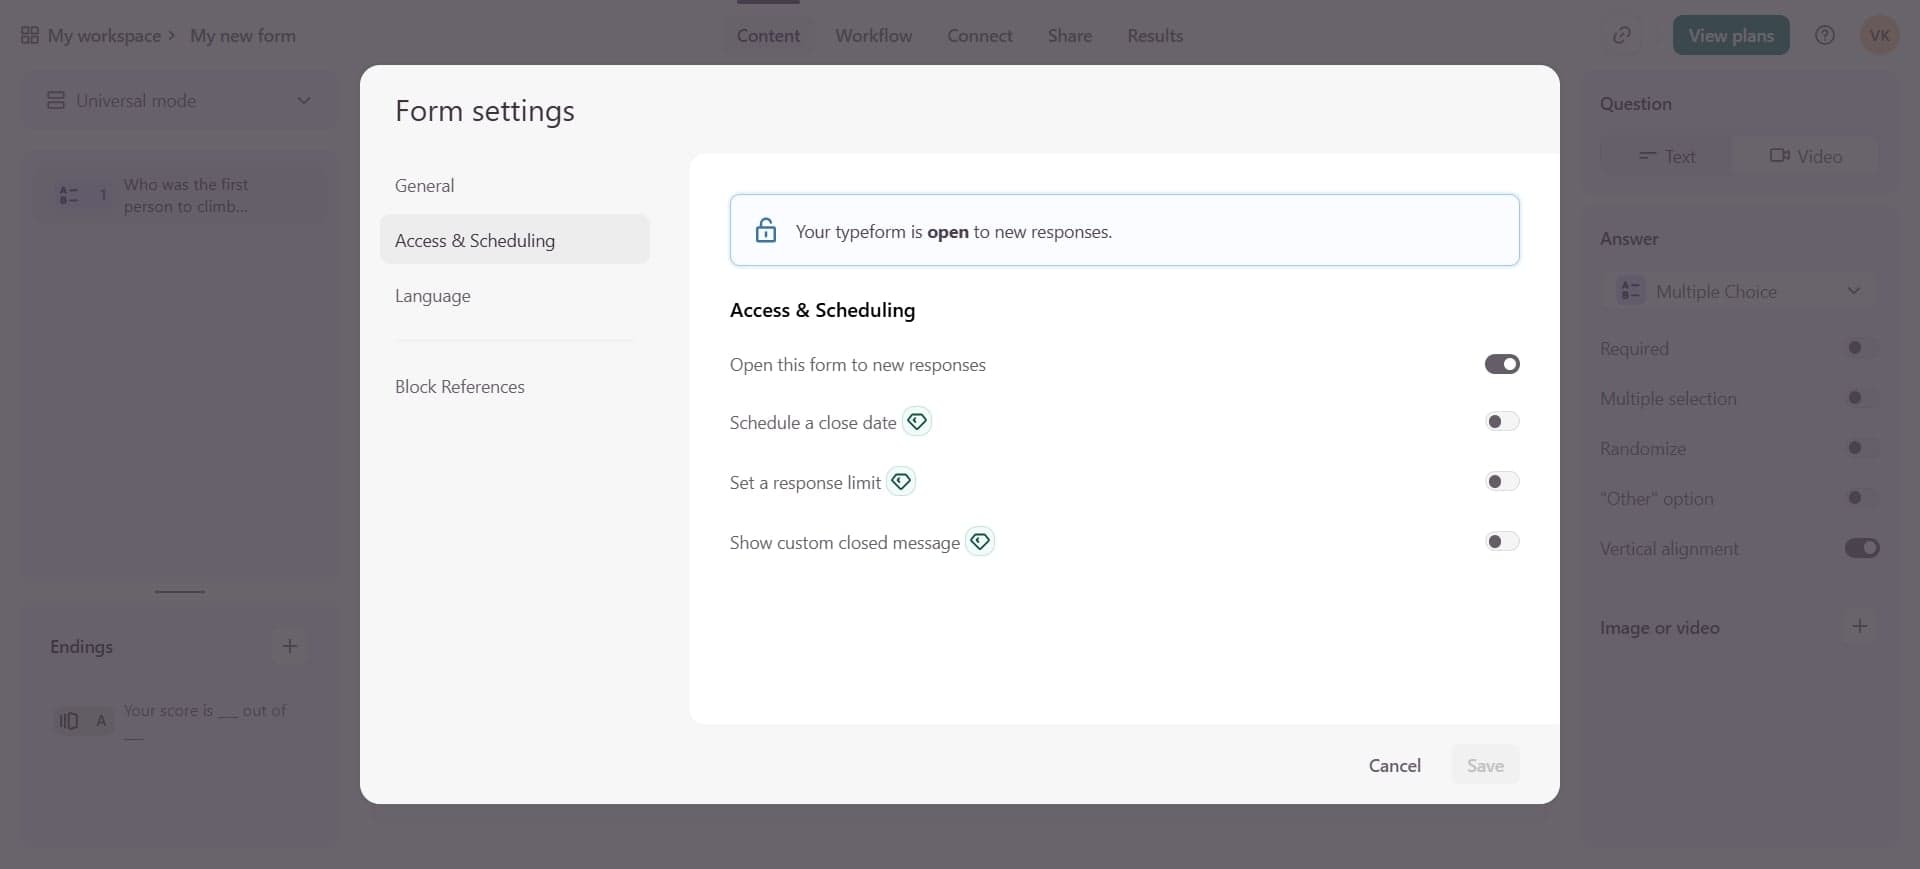Screen dimensions: 1920x869
Task: Enable Set a response limit switch
Action: pos(1502,481)
